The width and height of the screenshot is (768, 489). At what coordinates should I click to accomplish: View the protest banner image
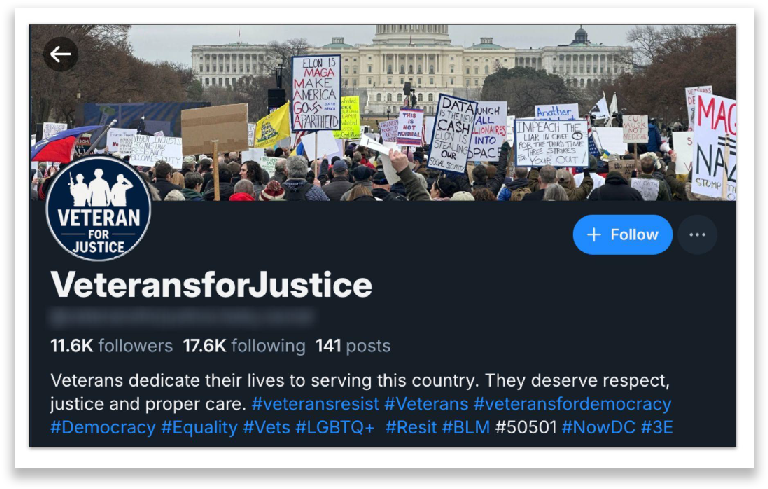pos(383,113)
